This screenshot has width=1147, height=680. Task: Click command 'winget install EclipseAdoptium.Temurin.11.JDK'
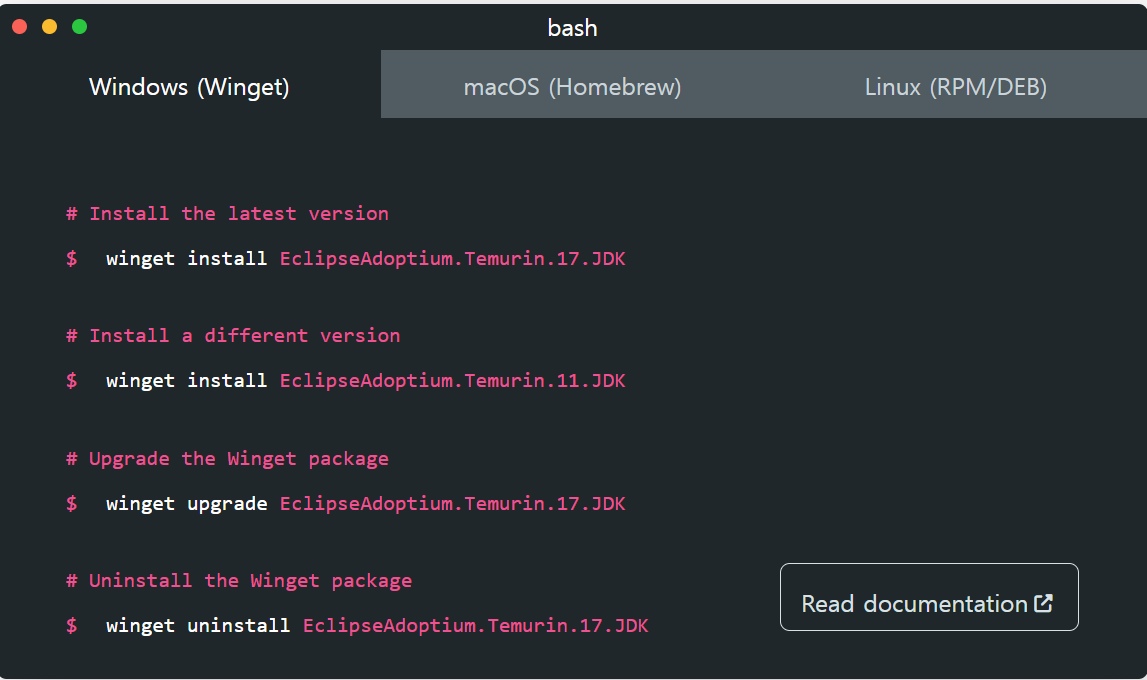click(x=366, y=381)
